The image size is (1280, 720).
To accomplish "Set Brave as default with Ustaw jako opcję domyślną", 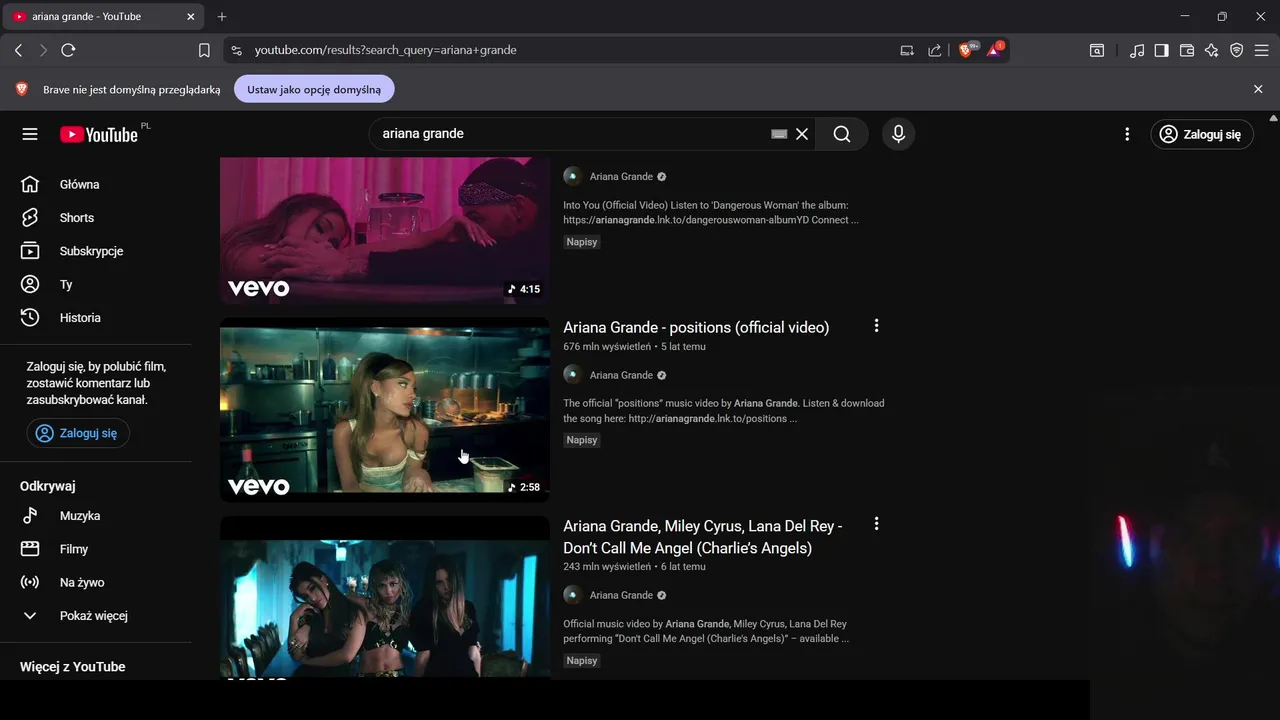I will [314, 89].
